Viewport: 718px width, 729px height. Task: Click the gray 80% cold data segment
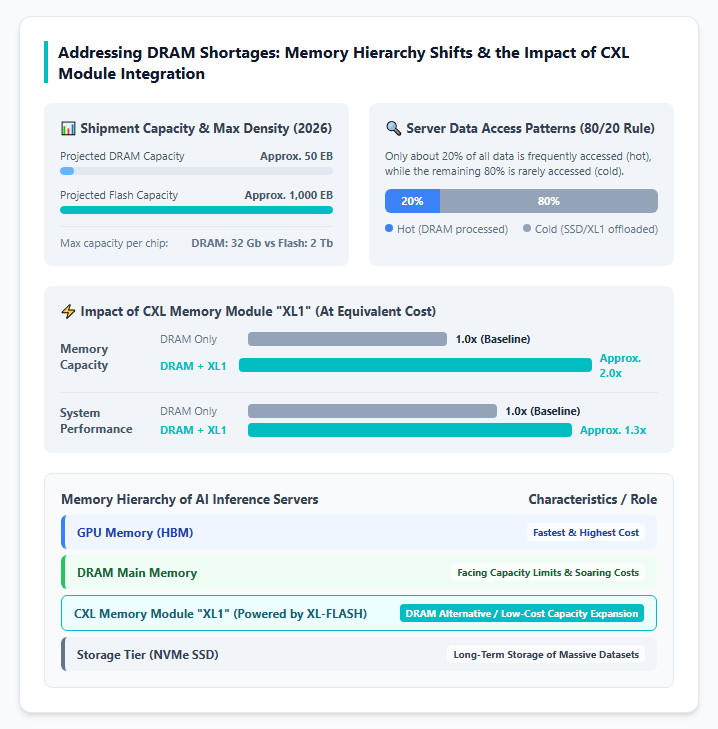coord(549,201)
